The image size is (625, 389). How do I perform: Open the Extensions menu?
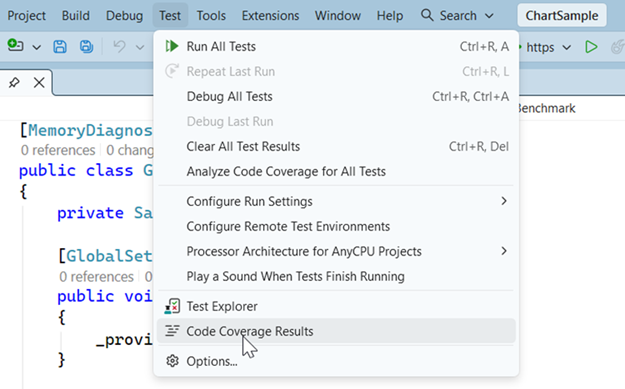pos(270,16)
